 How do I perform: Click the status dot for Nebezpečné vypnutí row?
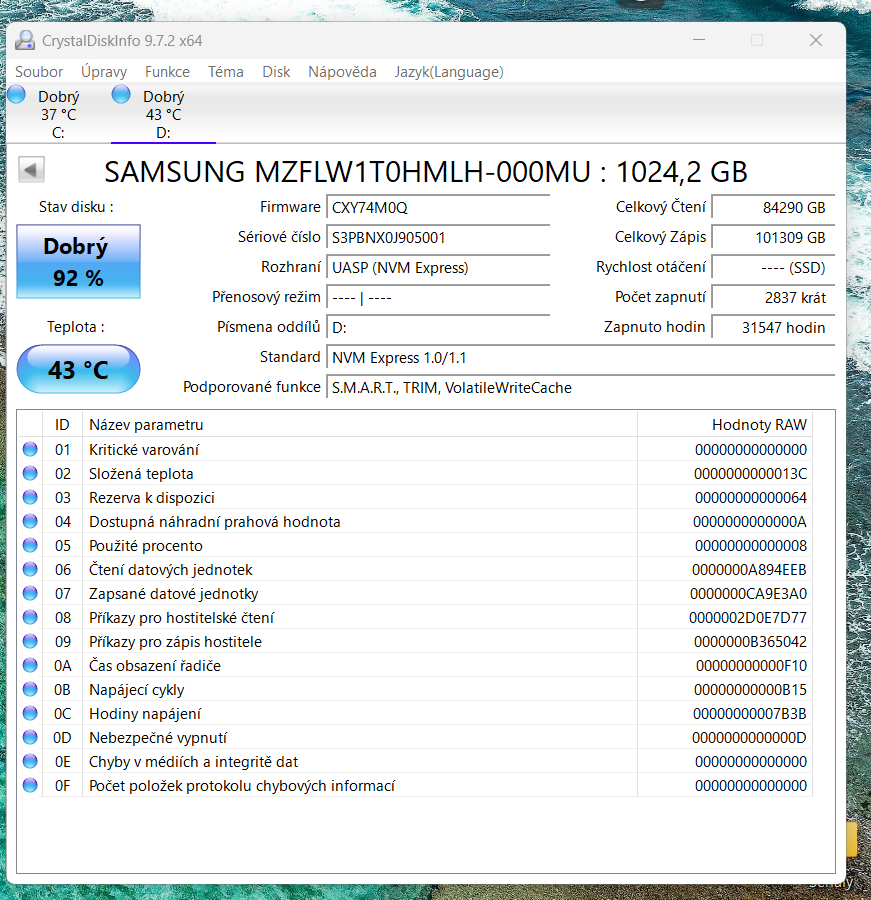29,737
